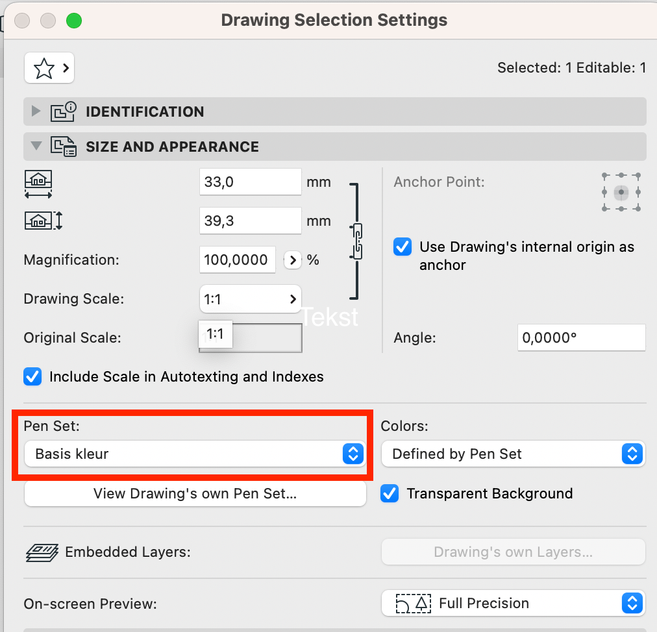
Task: Click the Embedded Layers icon
Action: coord(41,552)
